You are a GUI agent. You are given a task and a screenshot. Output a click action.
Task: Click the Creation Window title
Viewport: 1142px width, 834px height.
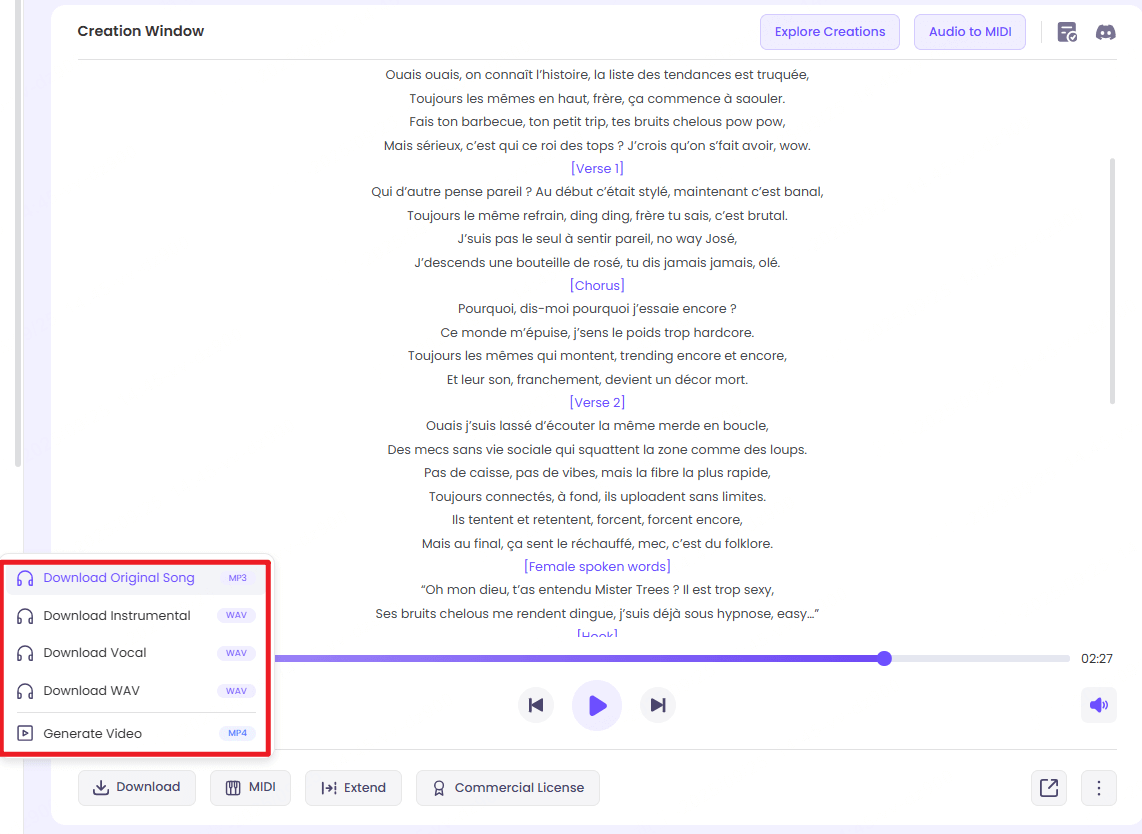click(141, 31)
